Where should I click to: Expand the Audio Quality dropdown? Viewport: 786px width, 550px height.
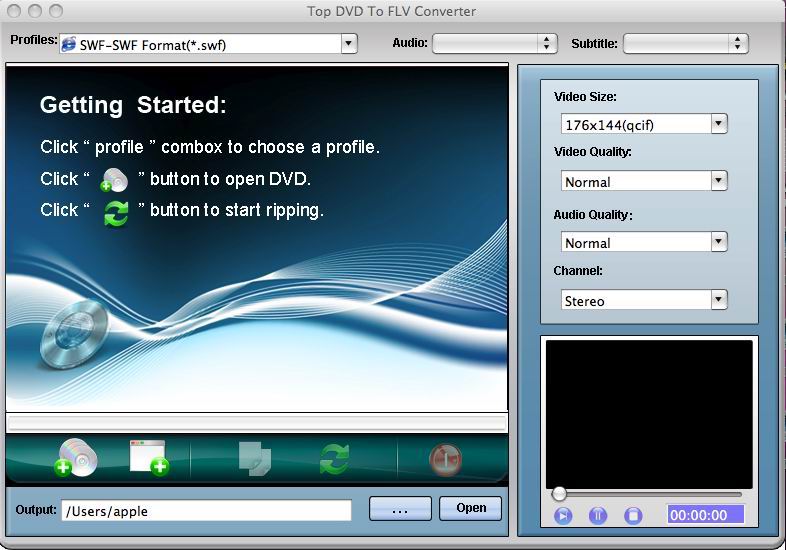719,242
